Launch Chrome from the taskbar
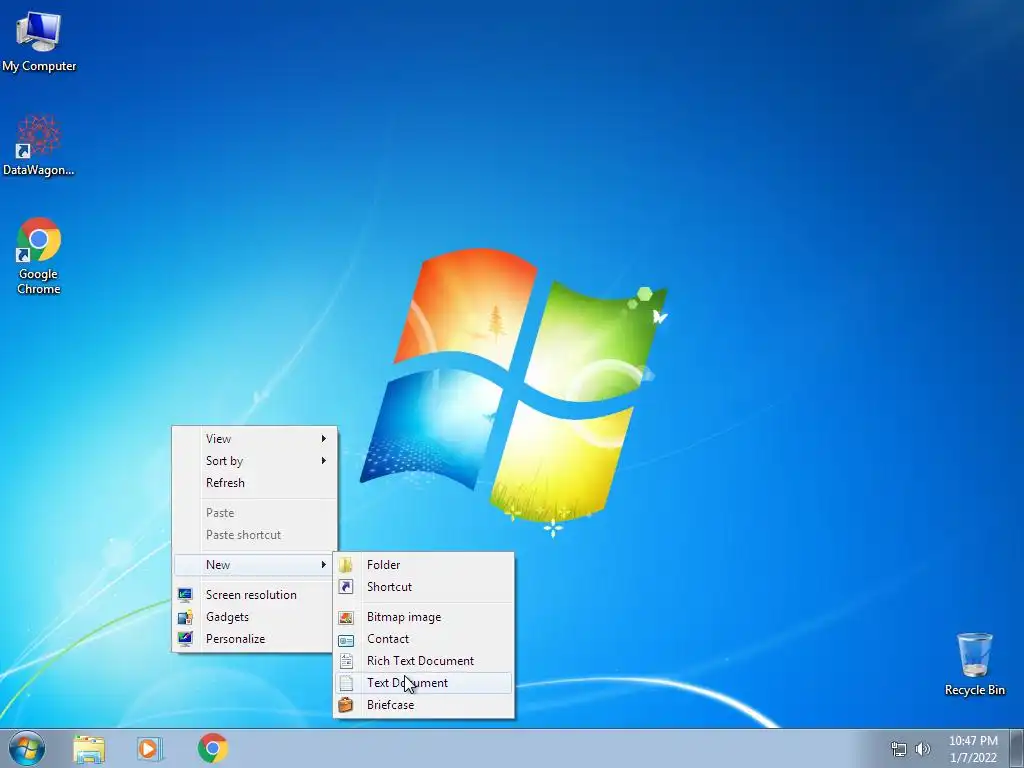The height and width of the screenshot is (768, 1024). [x=213, y=748]
